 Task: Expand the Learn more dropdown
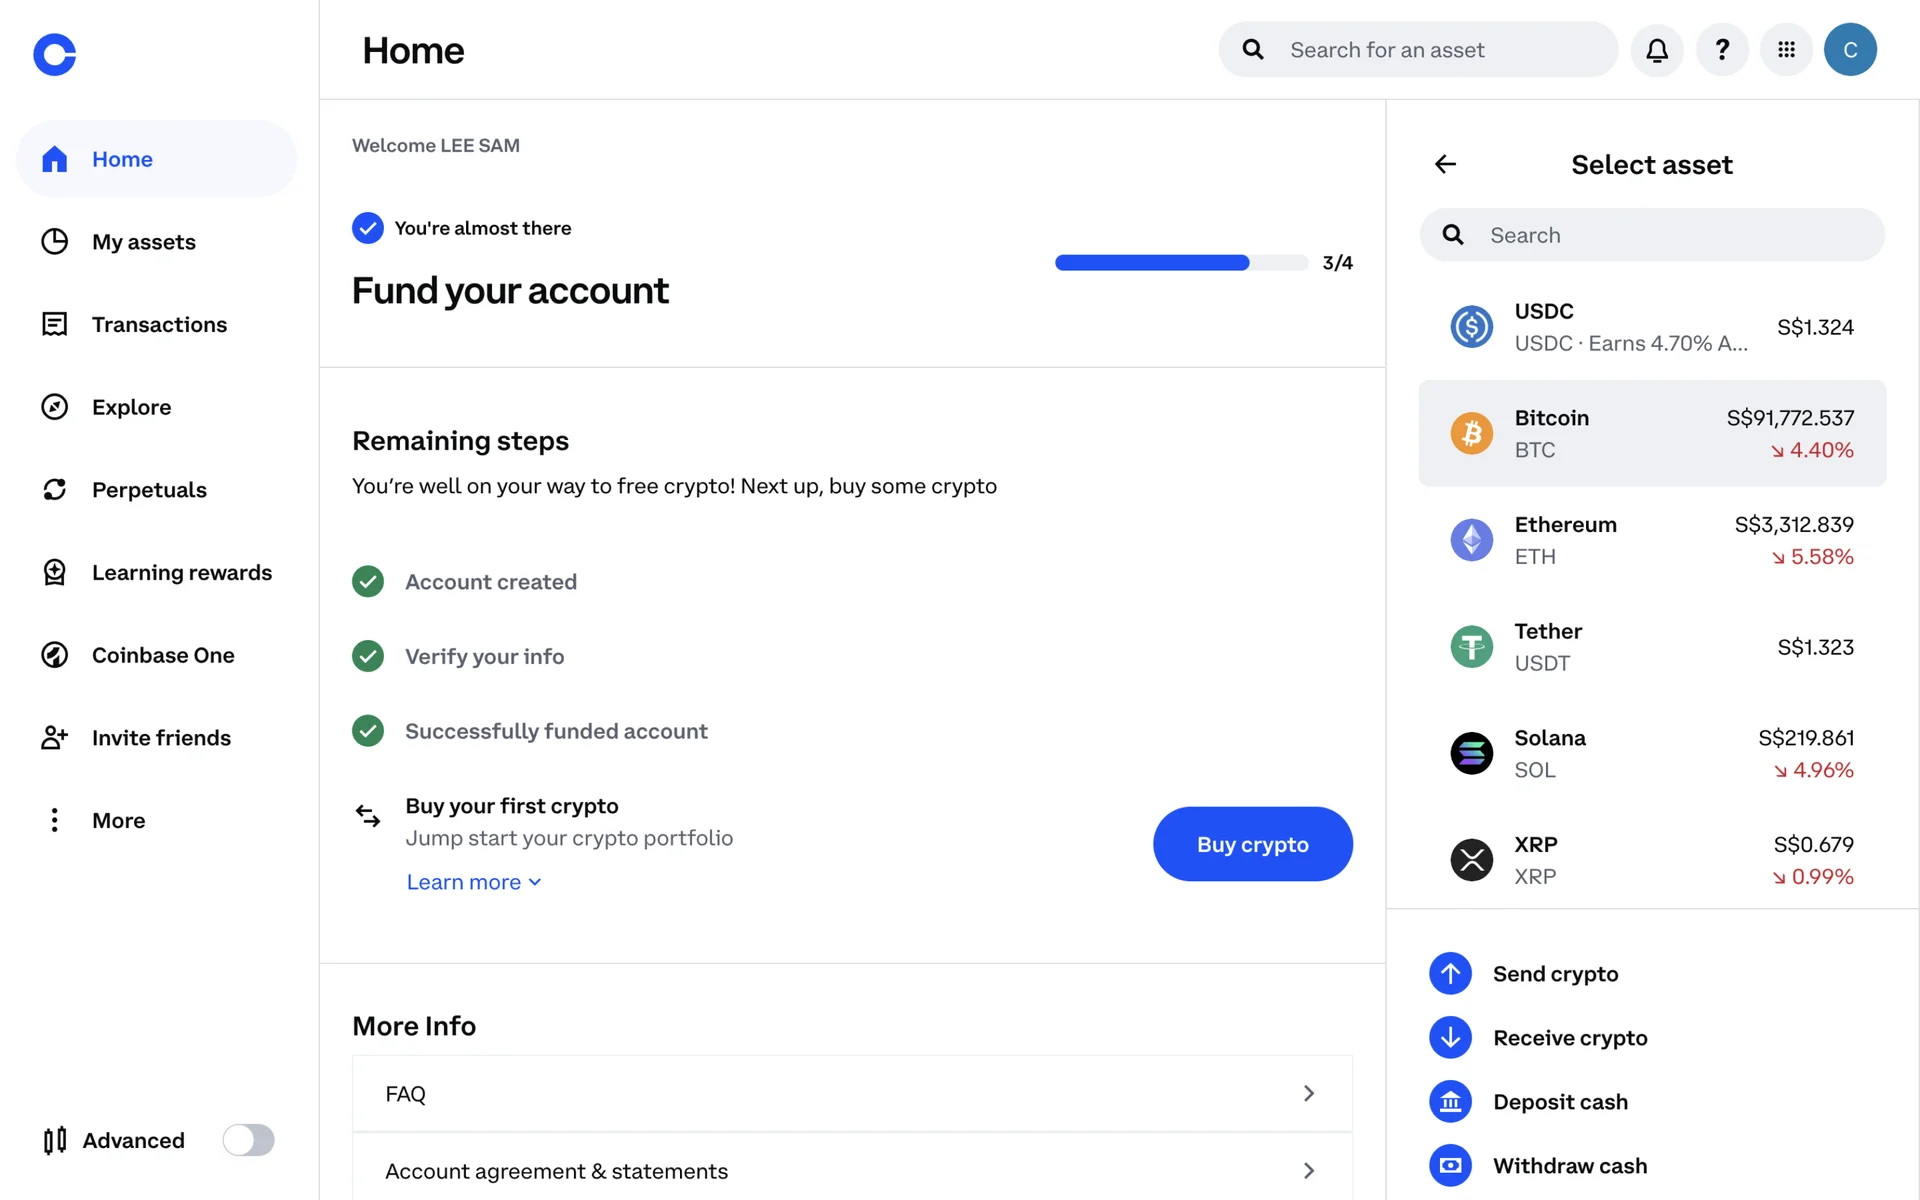473,882
